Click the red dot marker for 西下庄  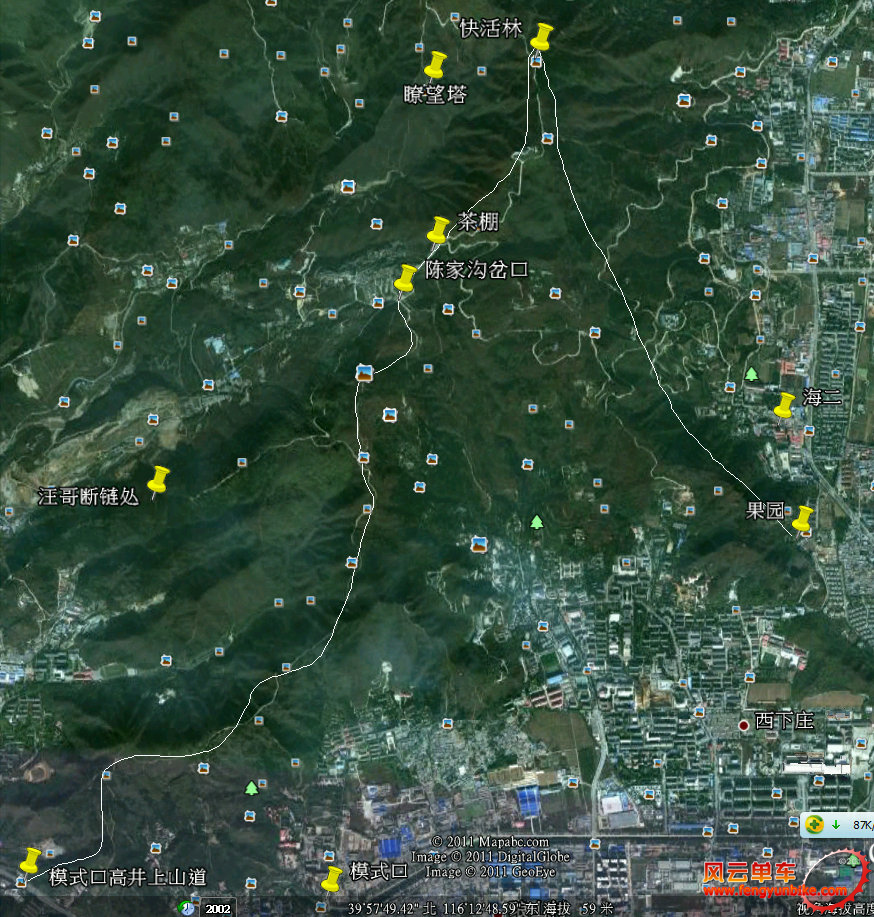pyautogui.click(x=744, y=723)
